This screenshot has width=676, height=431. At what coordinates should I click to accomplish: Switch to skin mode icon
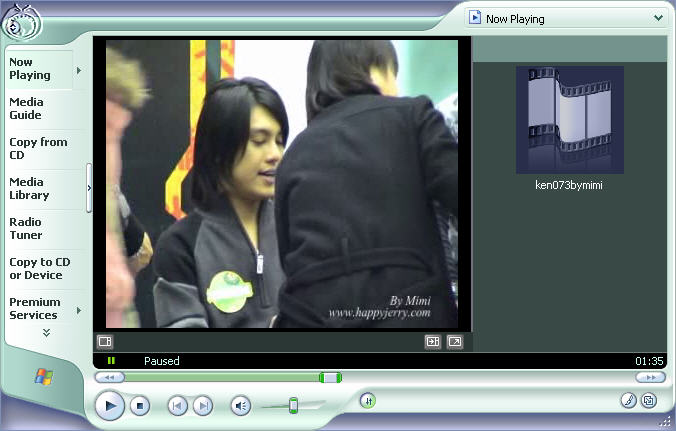[649, 400]
